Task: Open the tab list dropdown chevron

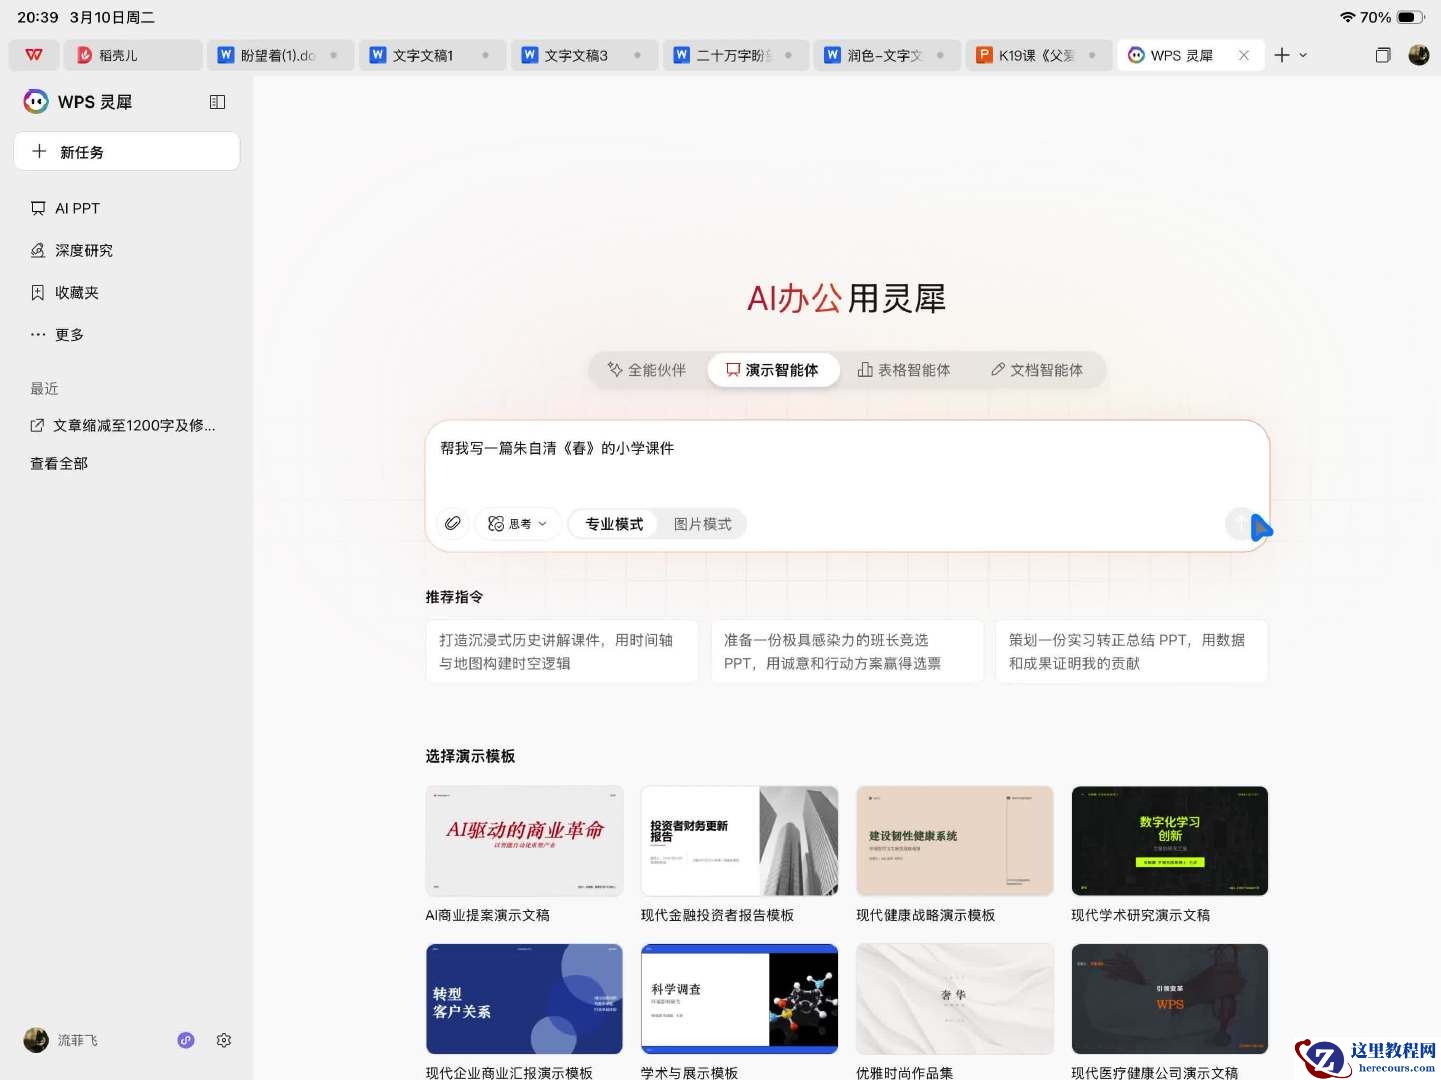Action: [1303, 55]
